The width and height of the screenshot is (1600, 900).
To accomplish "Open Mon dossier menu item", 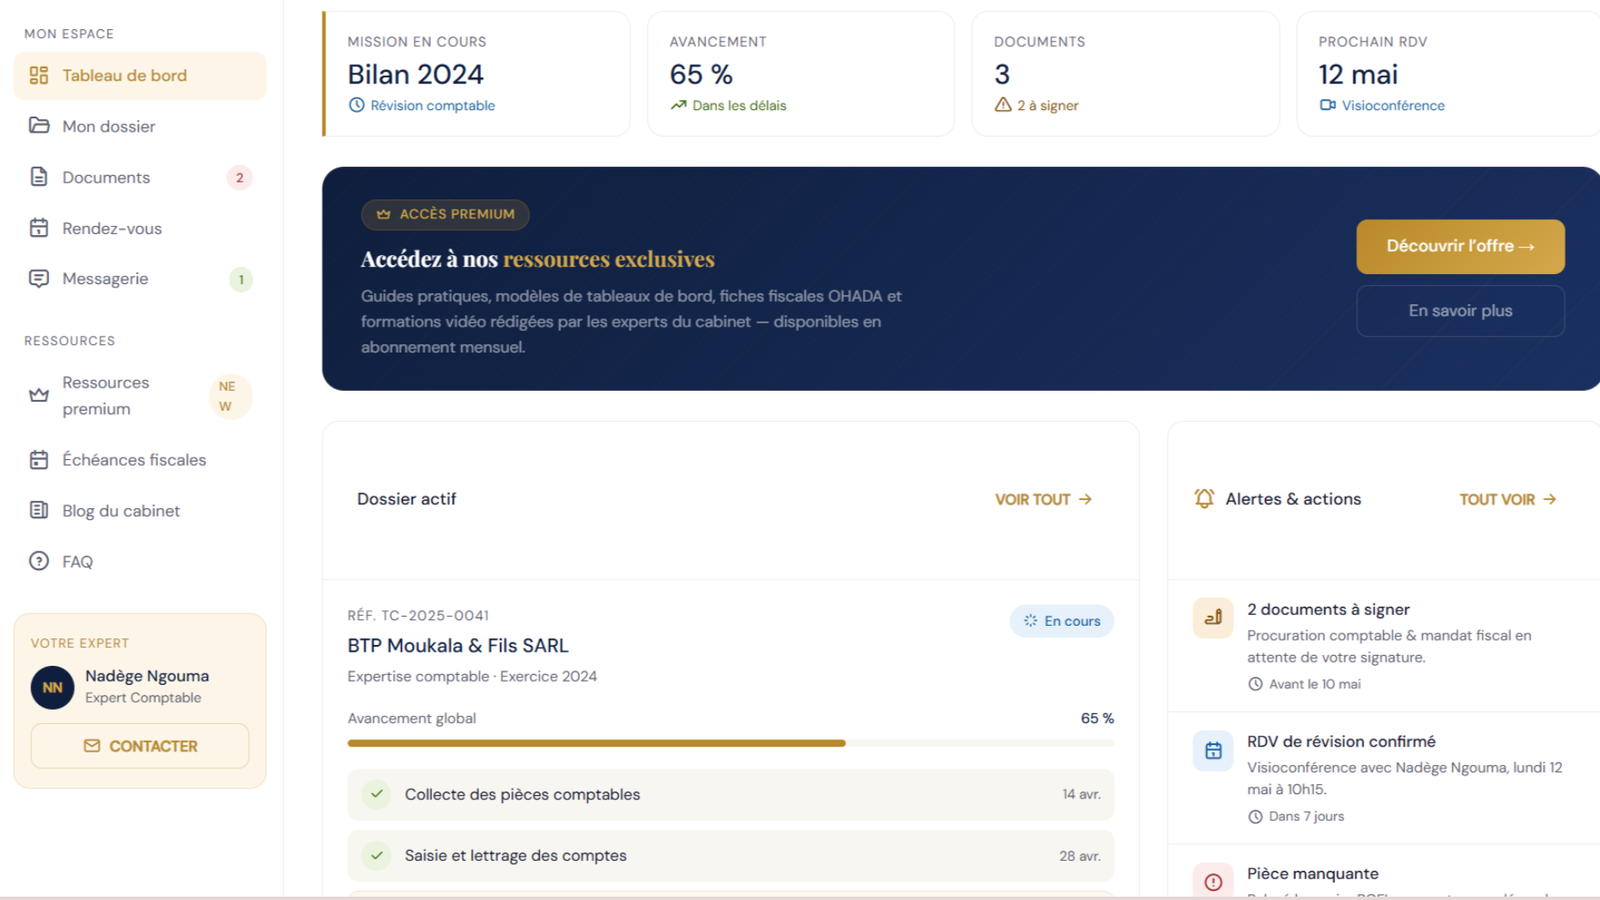I will click(140, 126).
